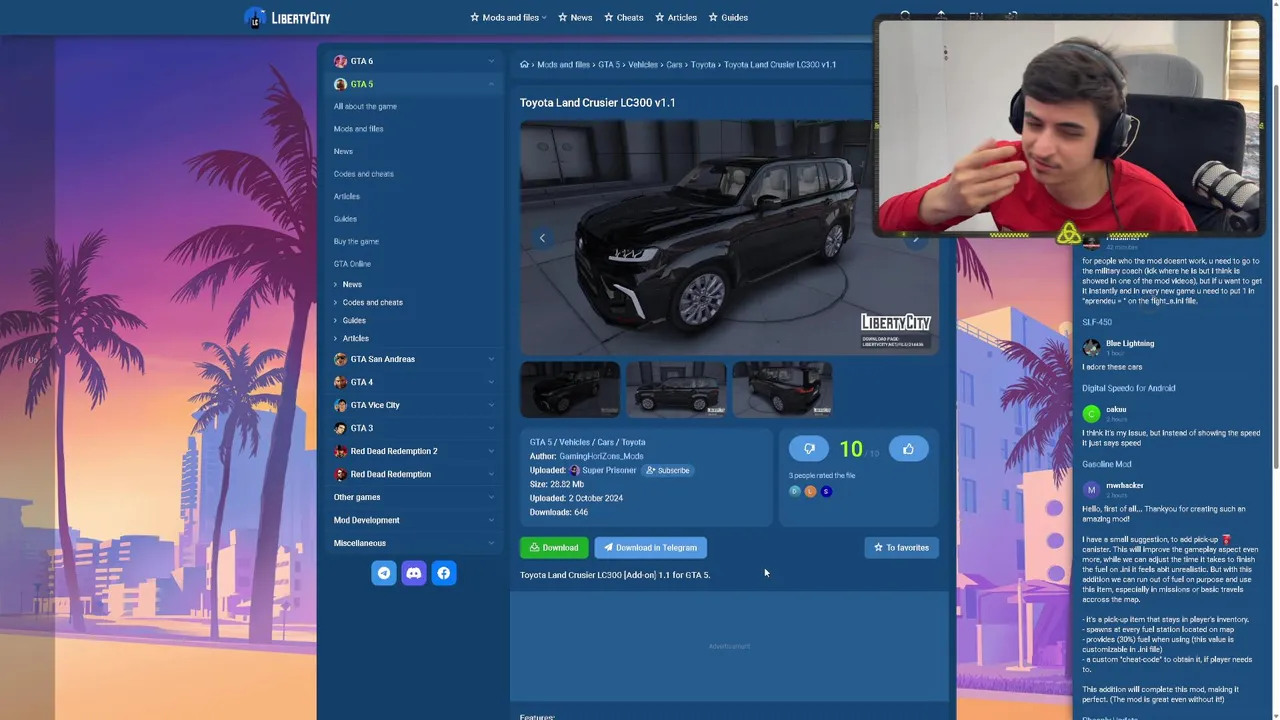Open News in top navigation
Screen dimensions: 1280x720
click(575, 17)
